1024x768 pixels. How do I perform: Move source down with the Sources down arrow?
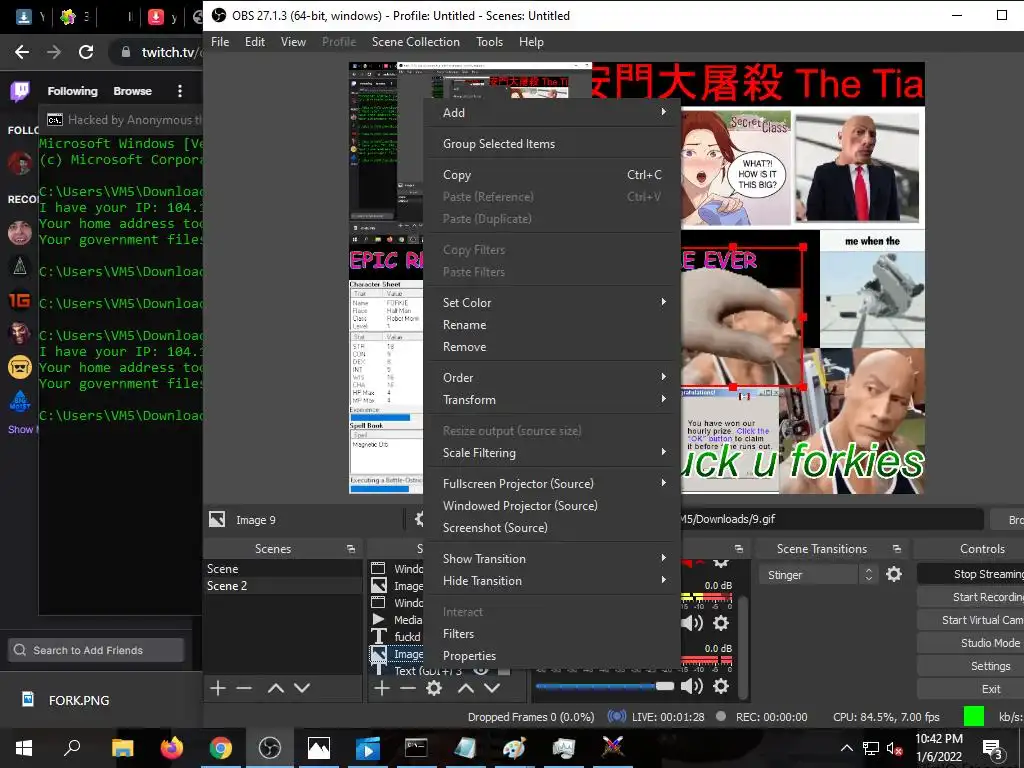point(492,688)
